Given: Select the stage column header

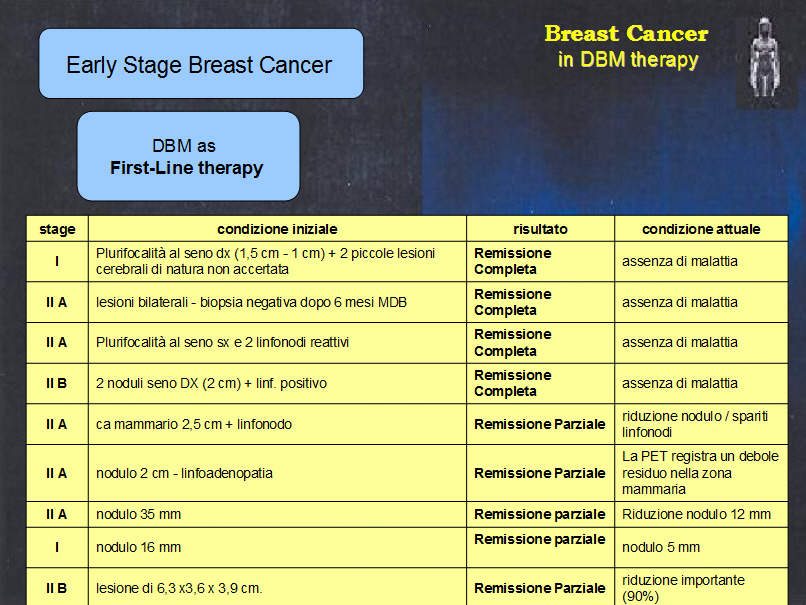Looking at the screenshot, I should (57, 229).
